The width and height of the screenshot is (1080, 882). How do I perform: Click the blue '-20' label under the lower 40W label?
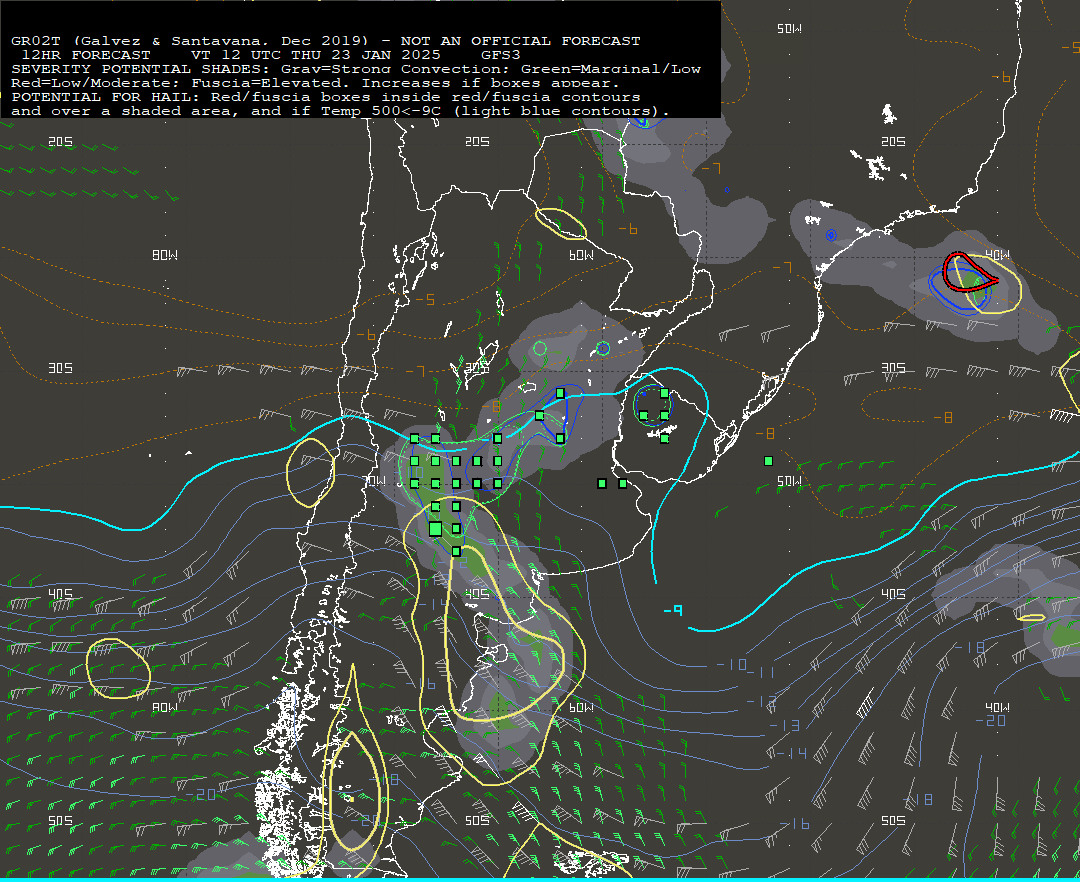(x=991, y=721)
